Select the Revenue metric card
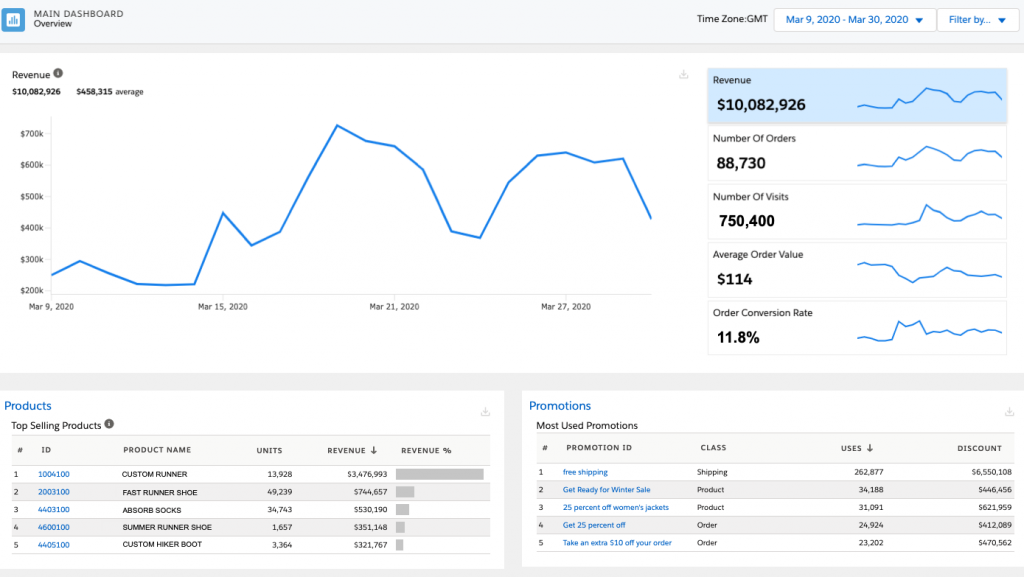 856,96
